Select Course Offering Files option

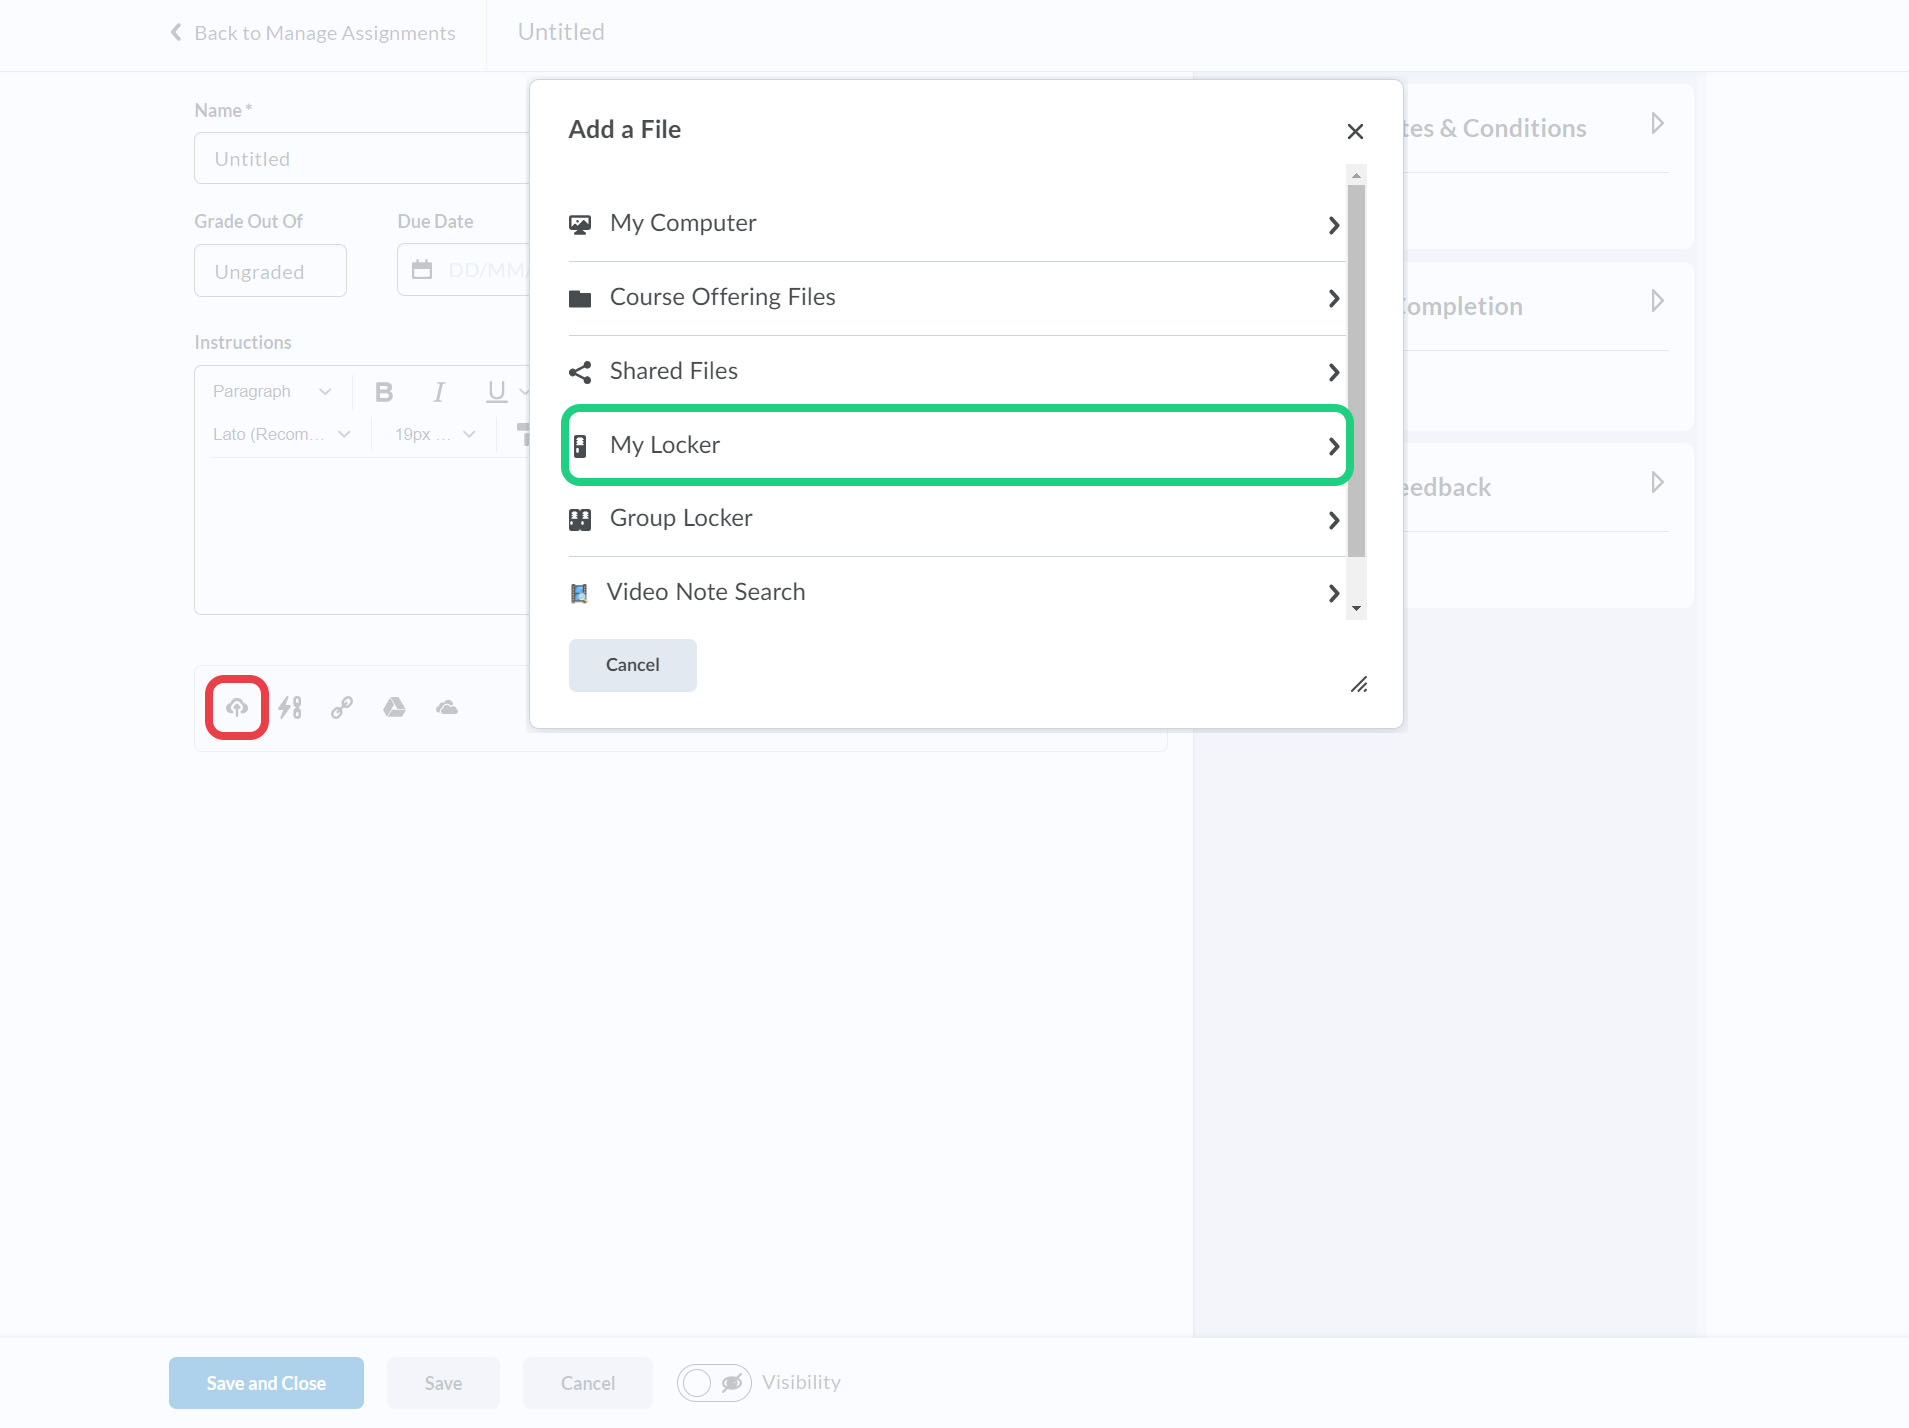[x=955, y=298]
